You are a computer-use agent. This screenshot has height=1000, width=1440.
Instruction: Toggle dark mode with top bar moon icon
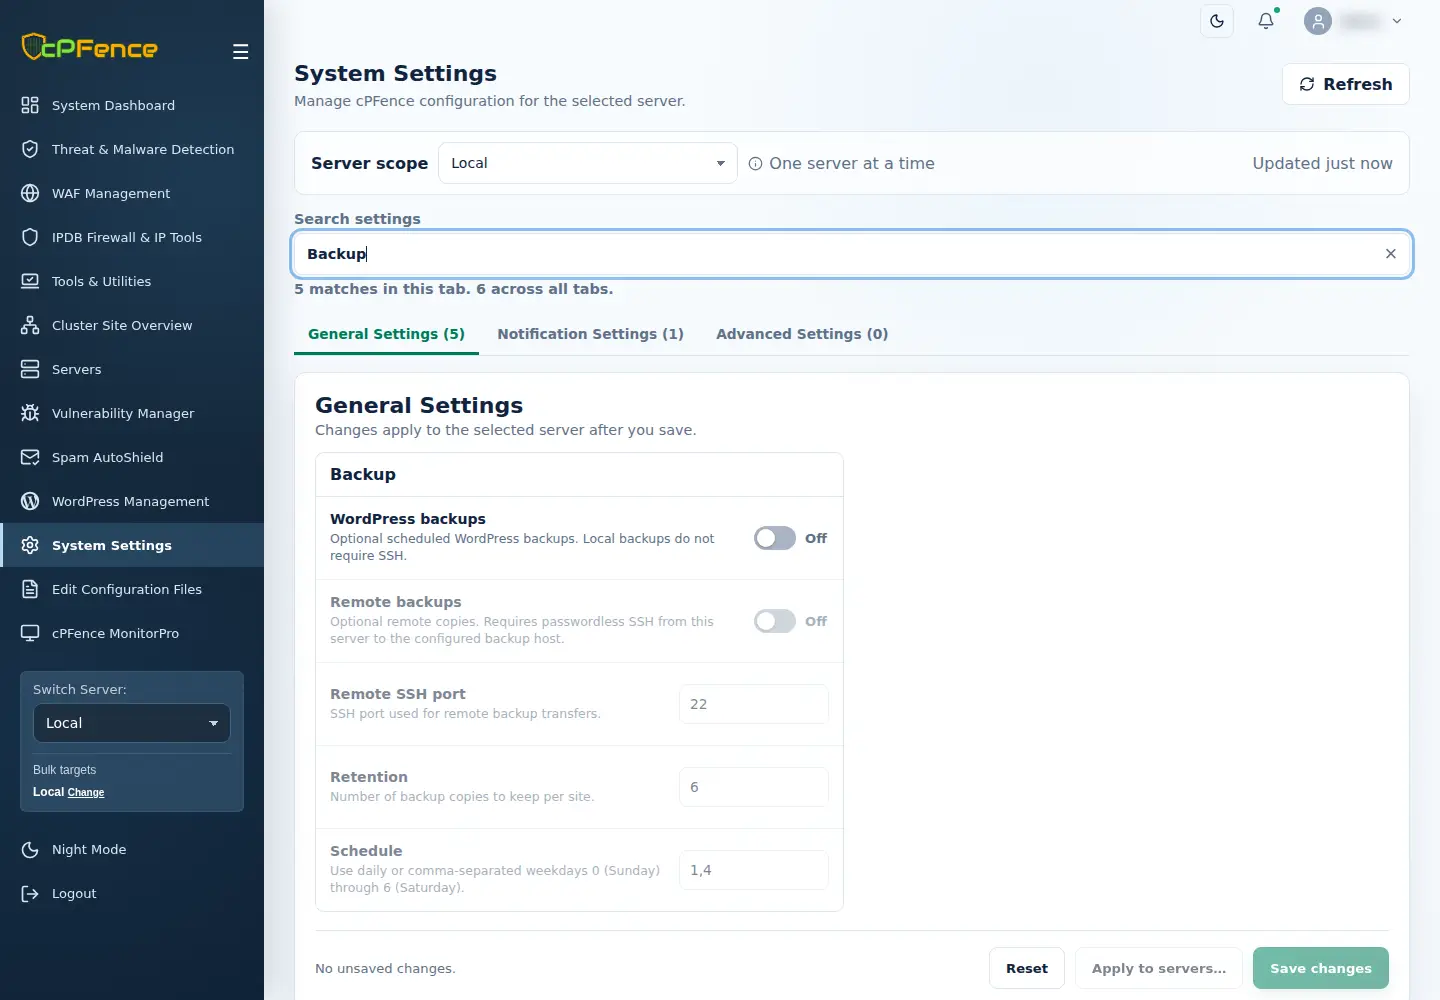coord(1217,21)
